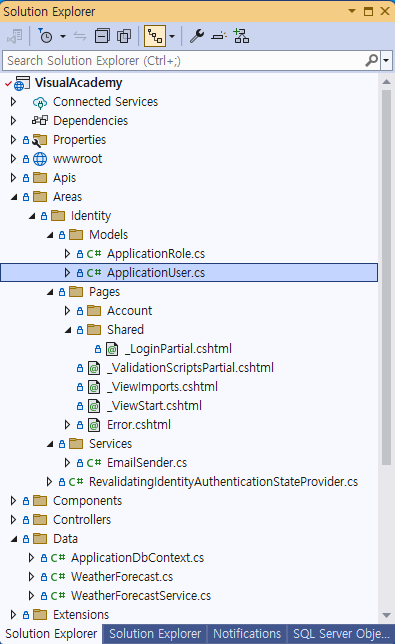Click the switch views icon at toolbar start

[15, 36]
